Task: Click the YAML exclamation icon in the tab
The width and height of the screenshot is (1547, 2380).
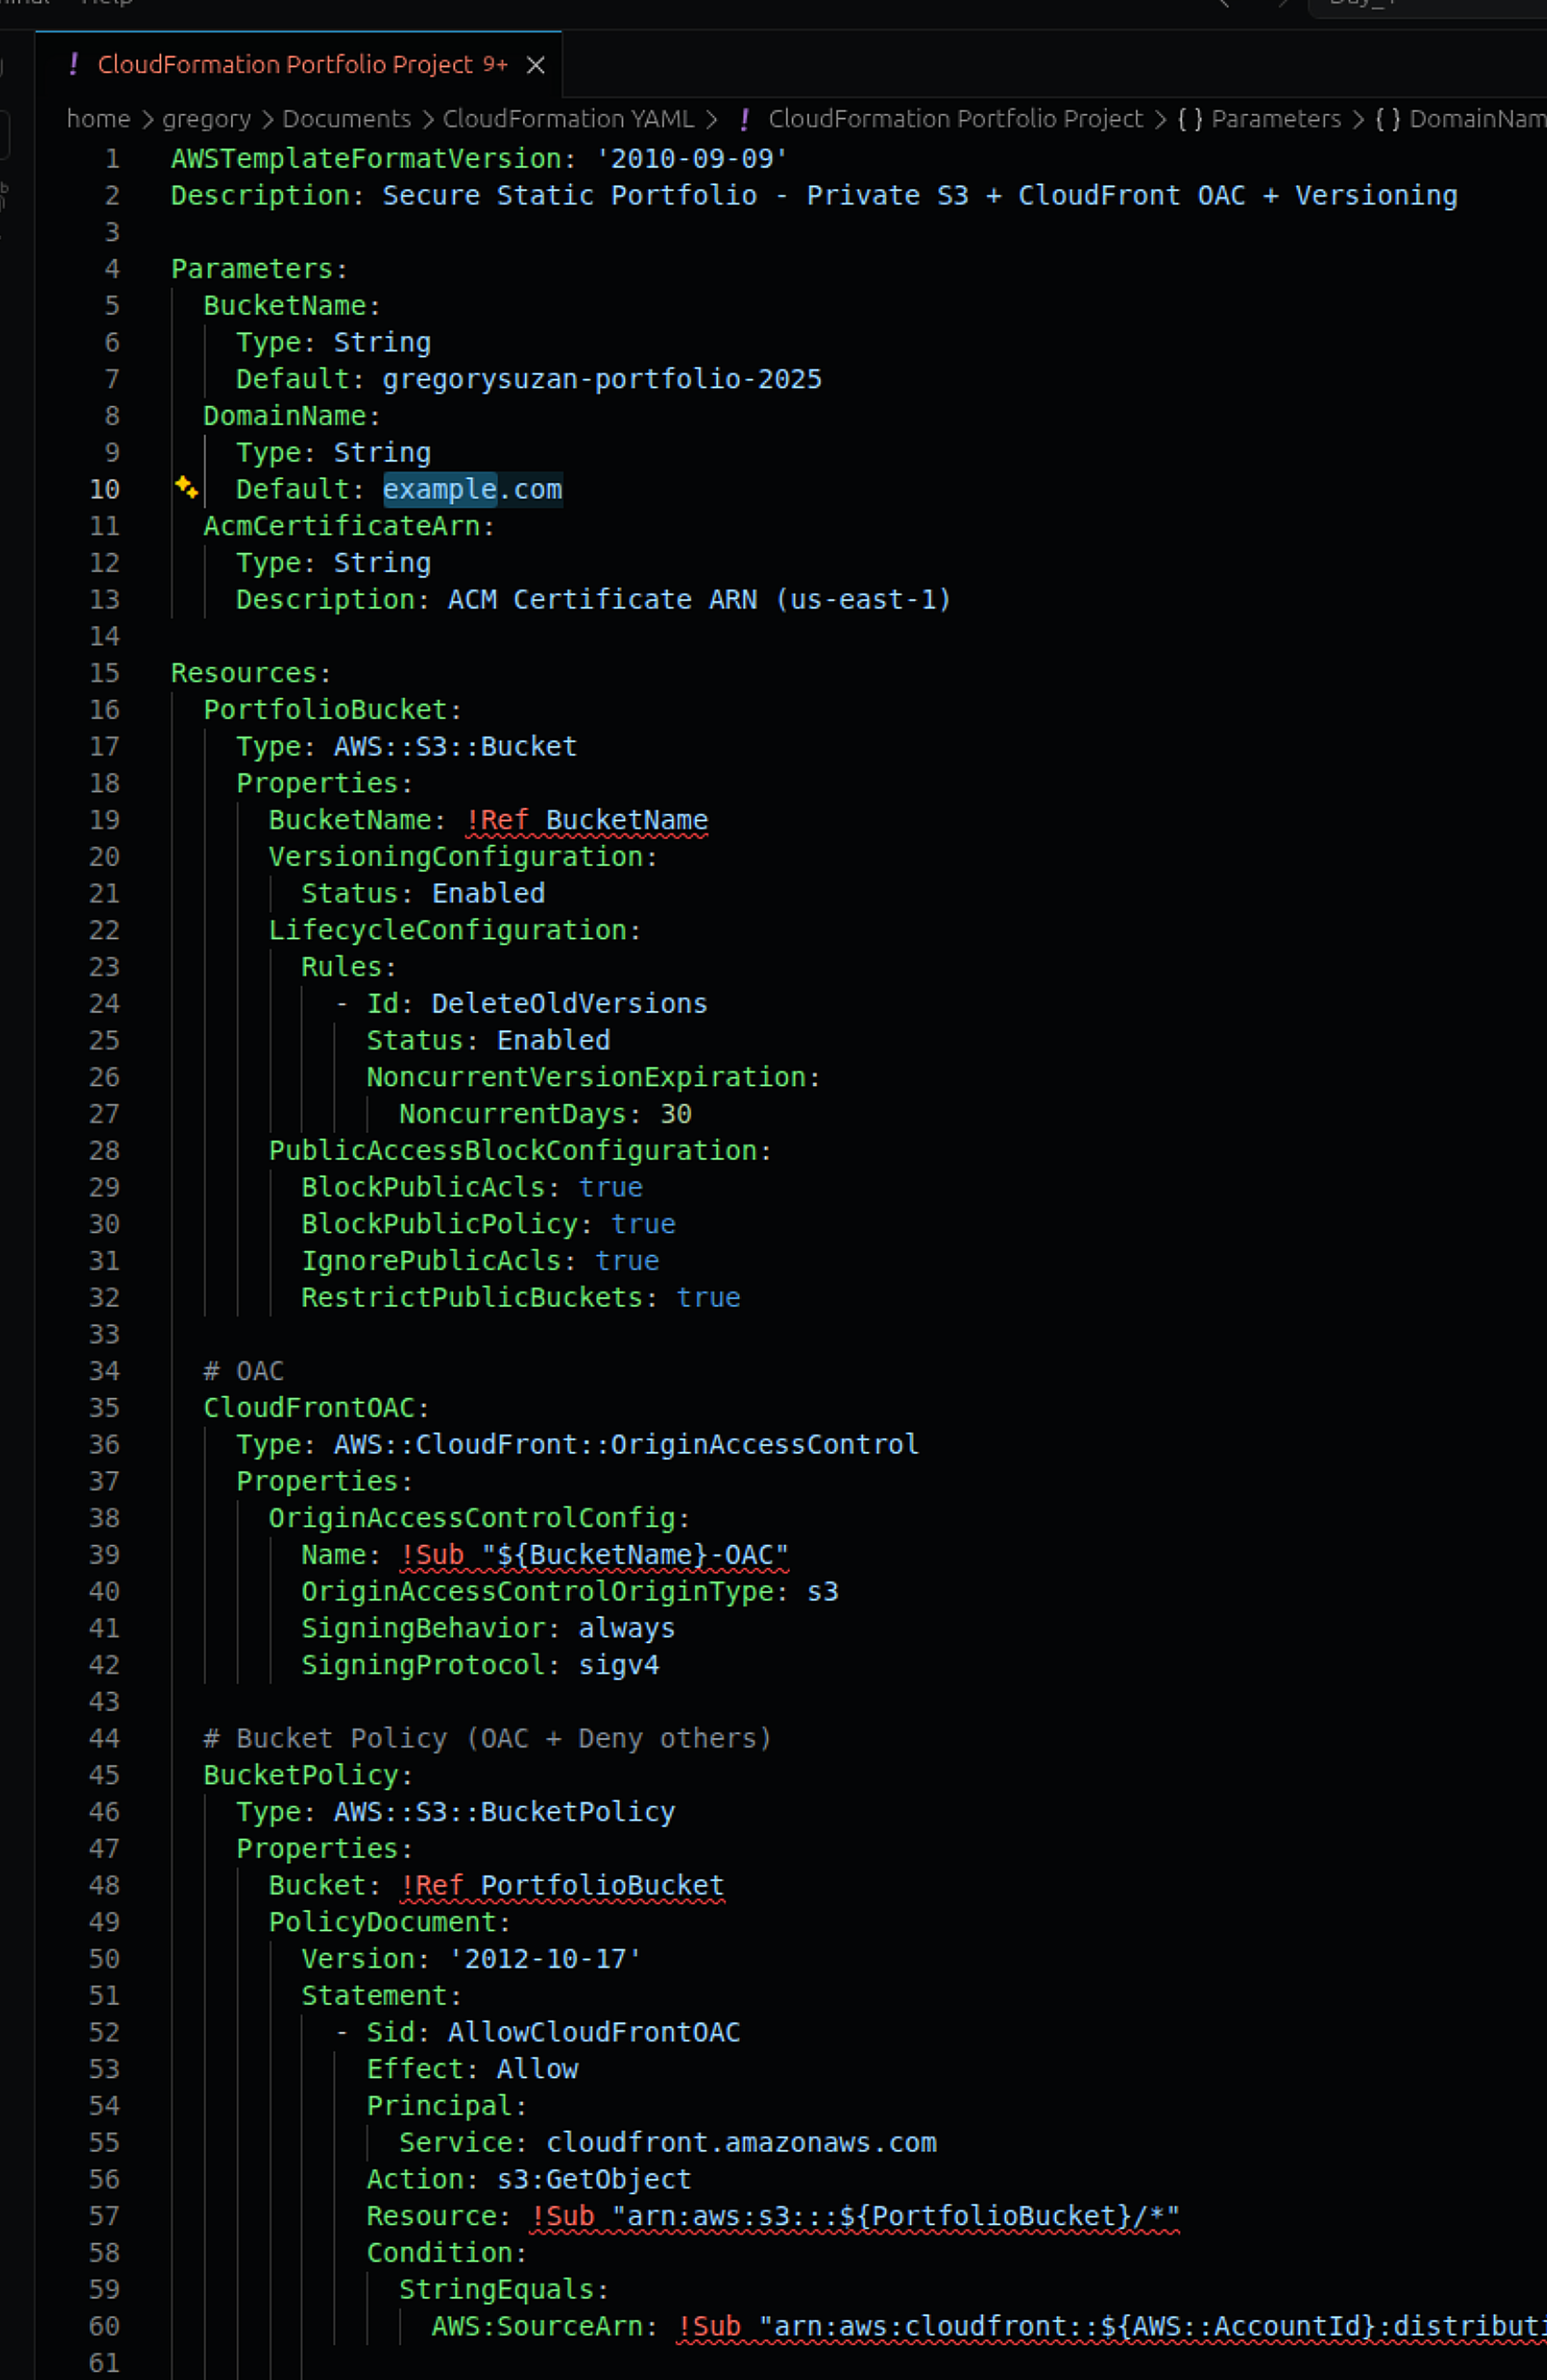Action: [73, 64]
